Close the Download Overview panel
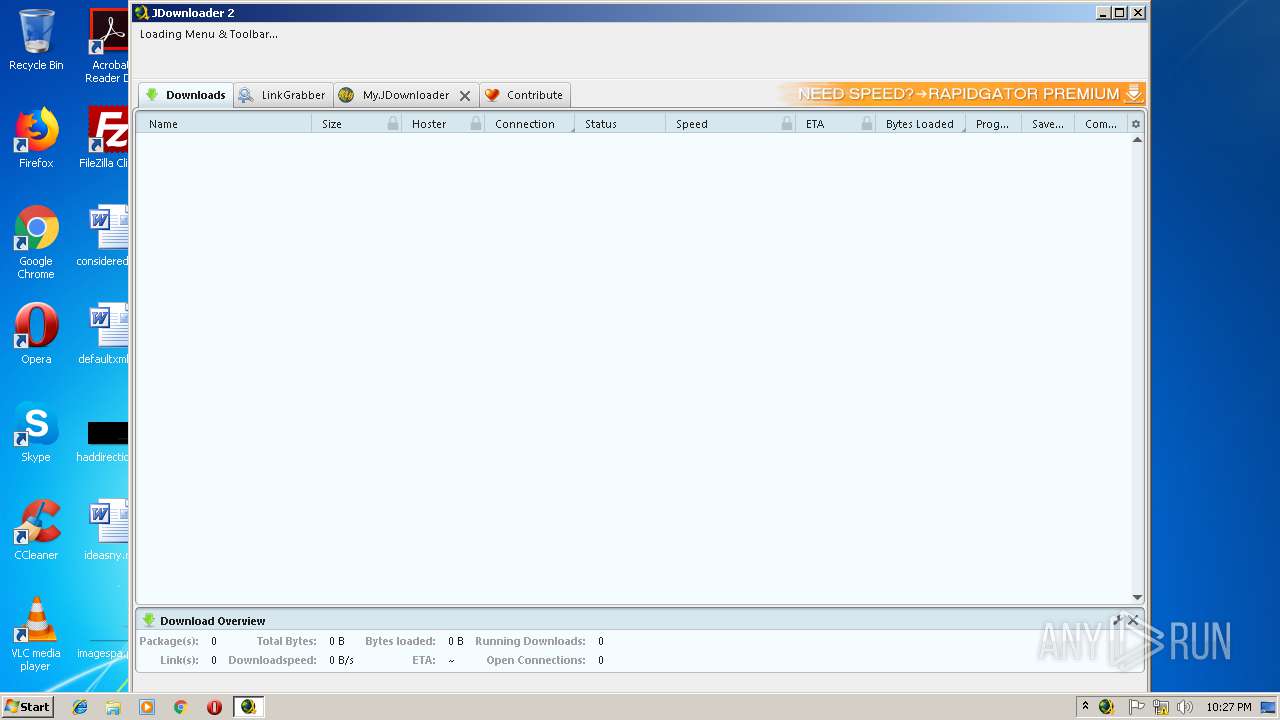Image resolution: width=1280 pixels, height=720 pixels. click(1133, 620)
